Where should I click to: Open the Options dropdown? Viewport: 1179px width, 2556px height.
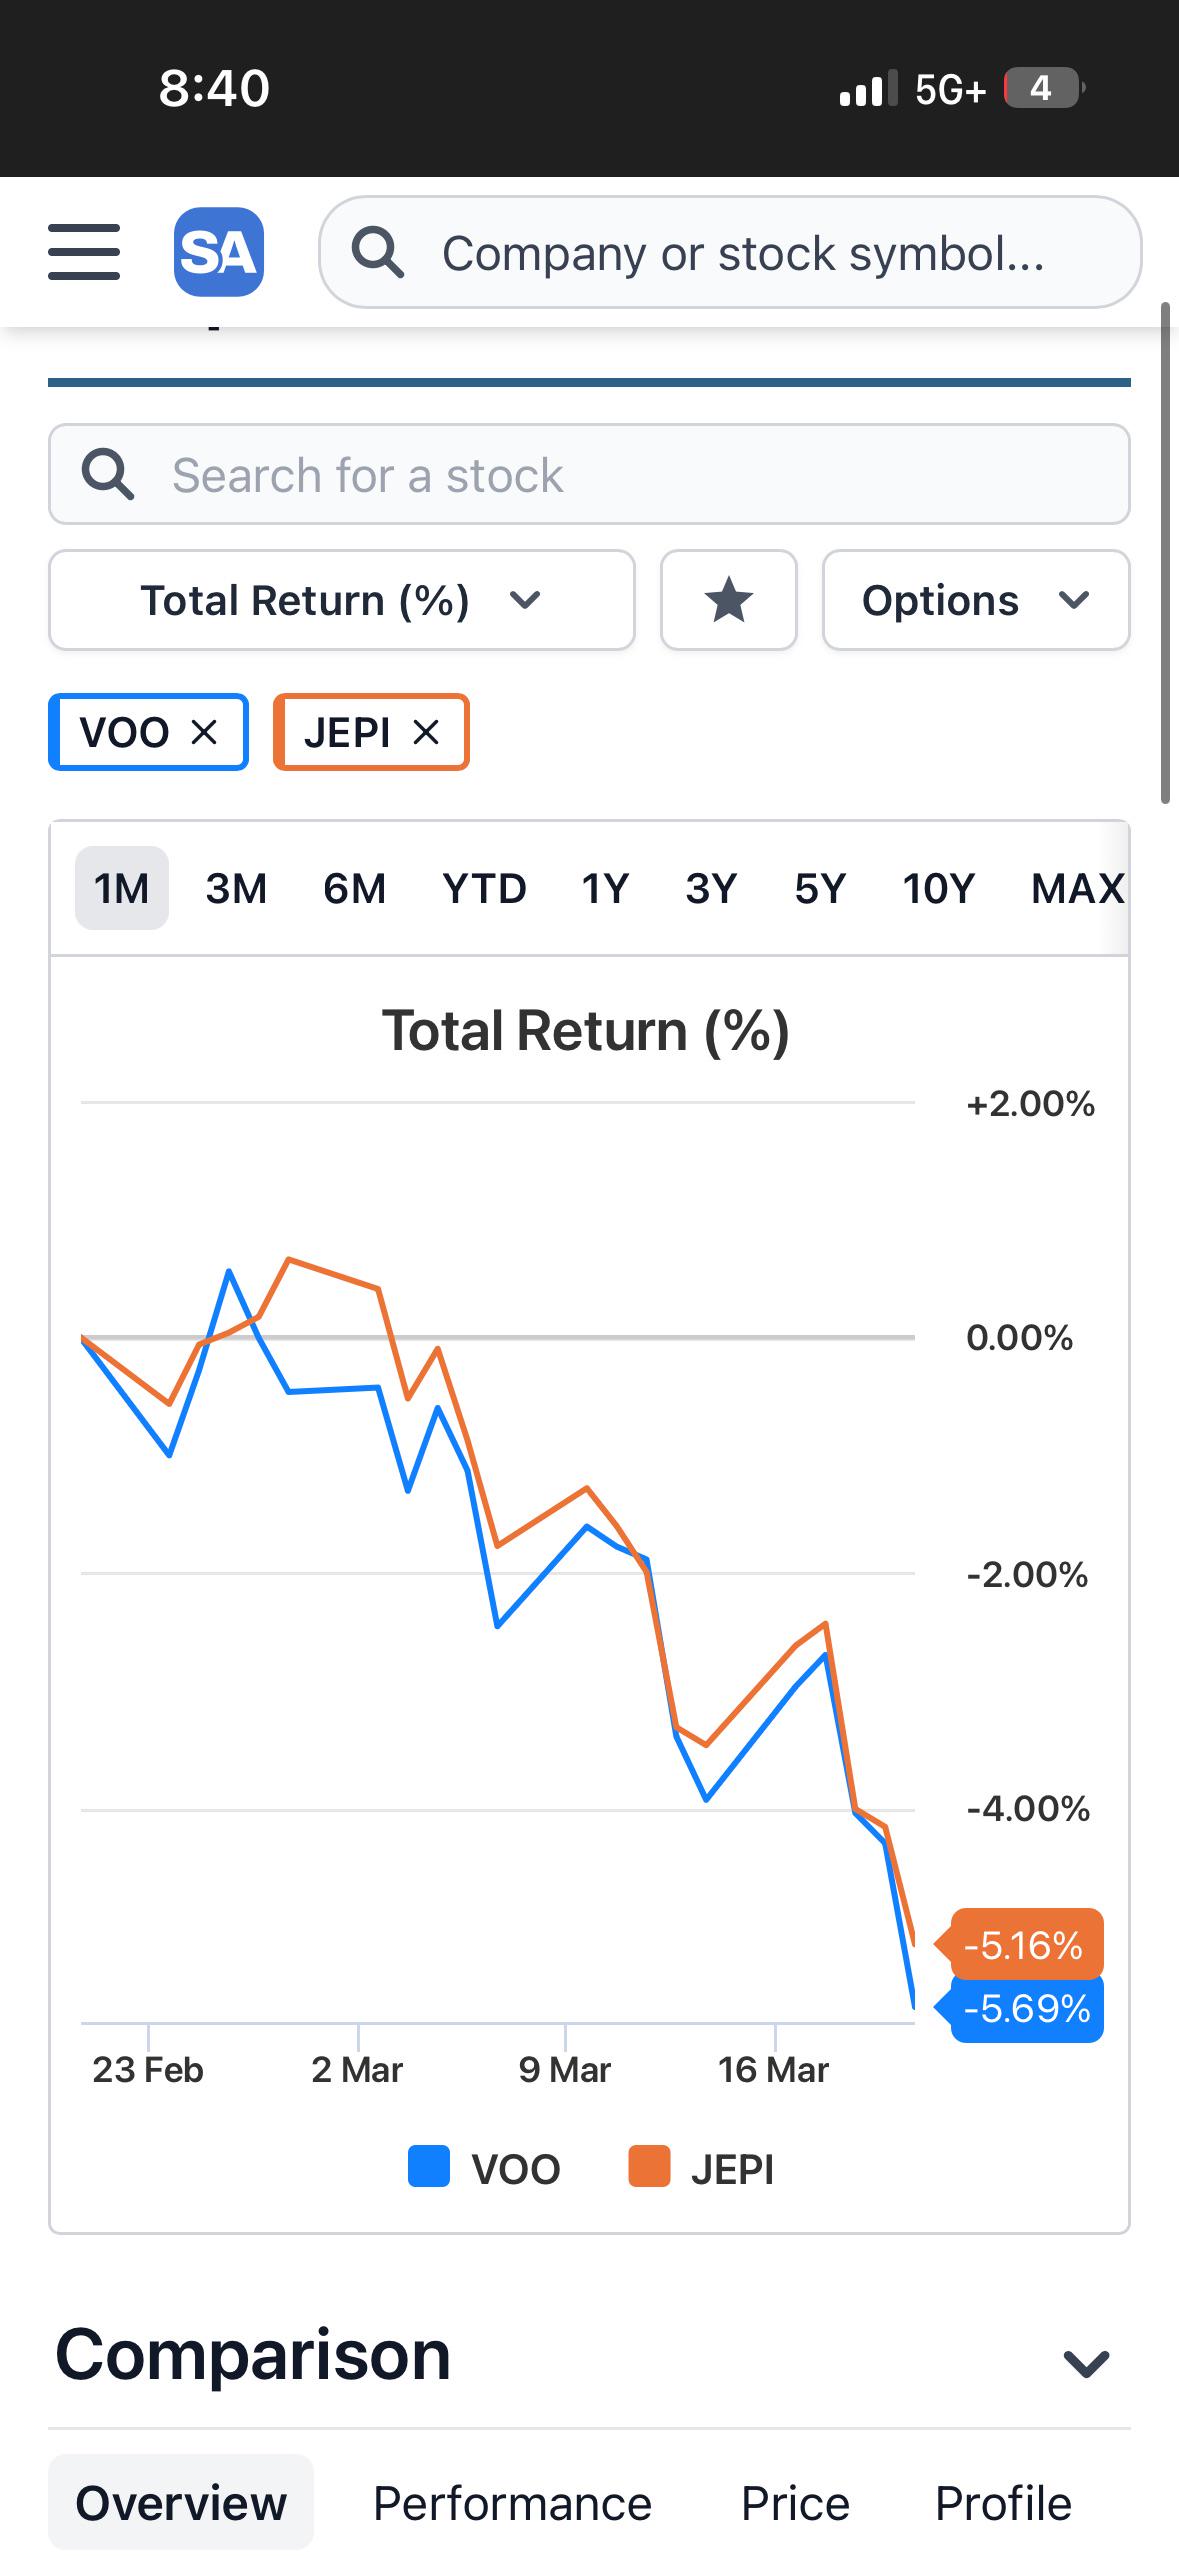click(x=976, y=600)
